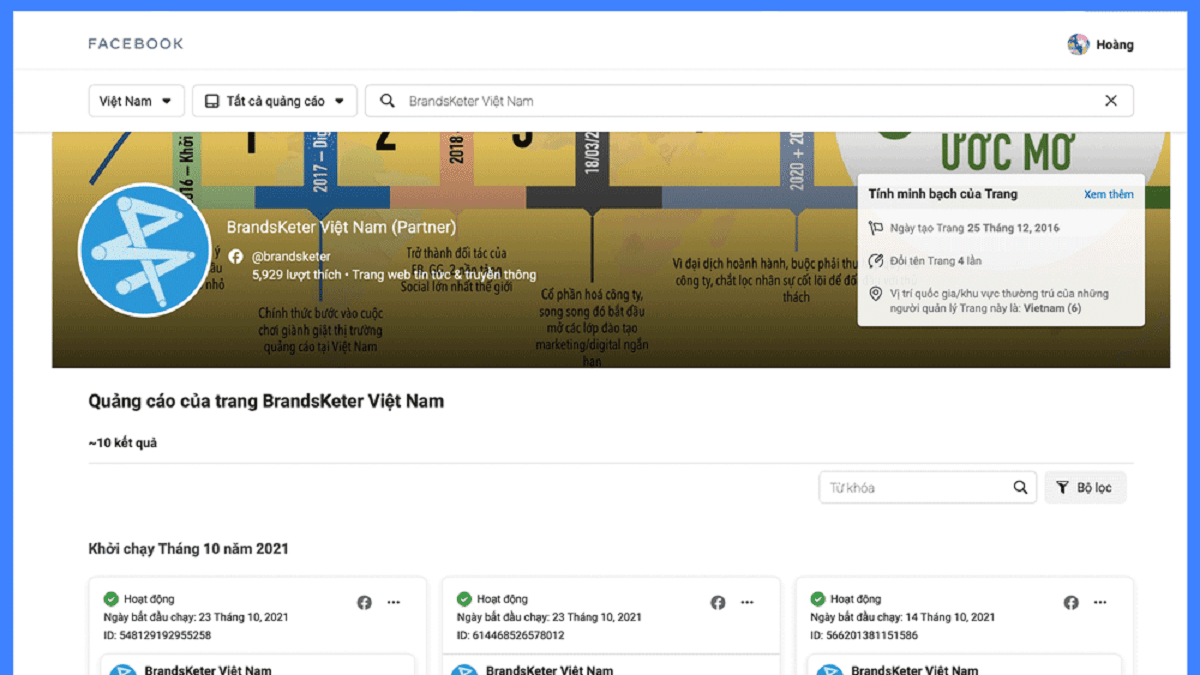Click active checkmark on ad 548129192955258
1200x675 pixels.
pos(111,599)
